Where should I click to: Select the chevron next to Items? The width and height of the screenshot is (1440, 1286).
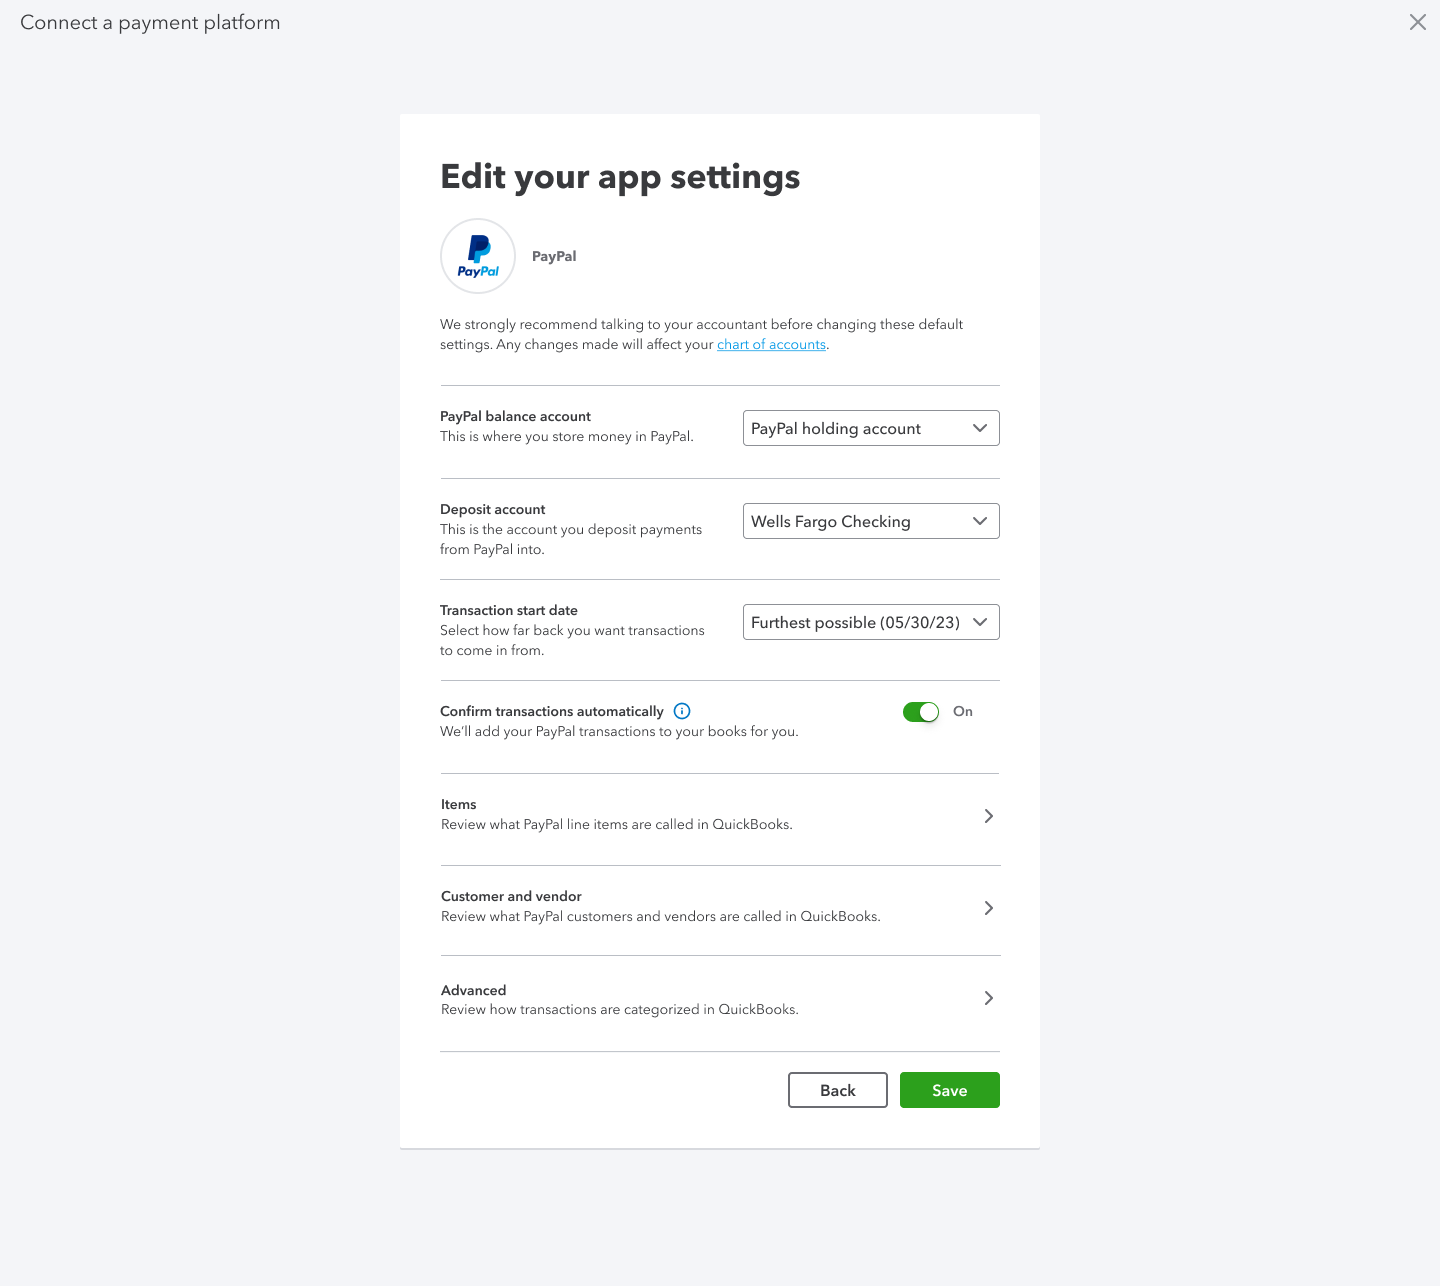click(988, 816)
